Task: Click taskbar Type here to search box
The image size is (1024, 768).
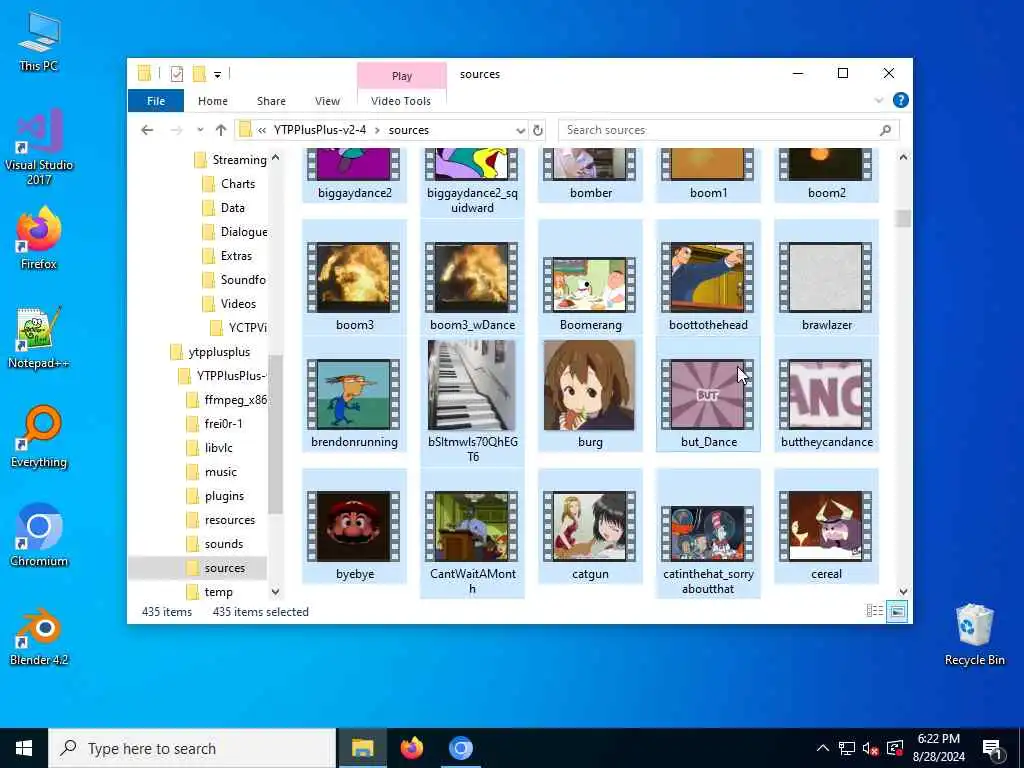Action: [x=193, y=748]
